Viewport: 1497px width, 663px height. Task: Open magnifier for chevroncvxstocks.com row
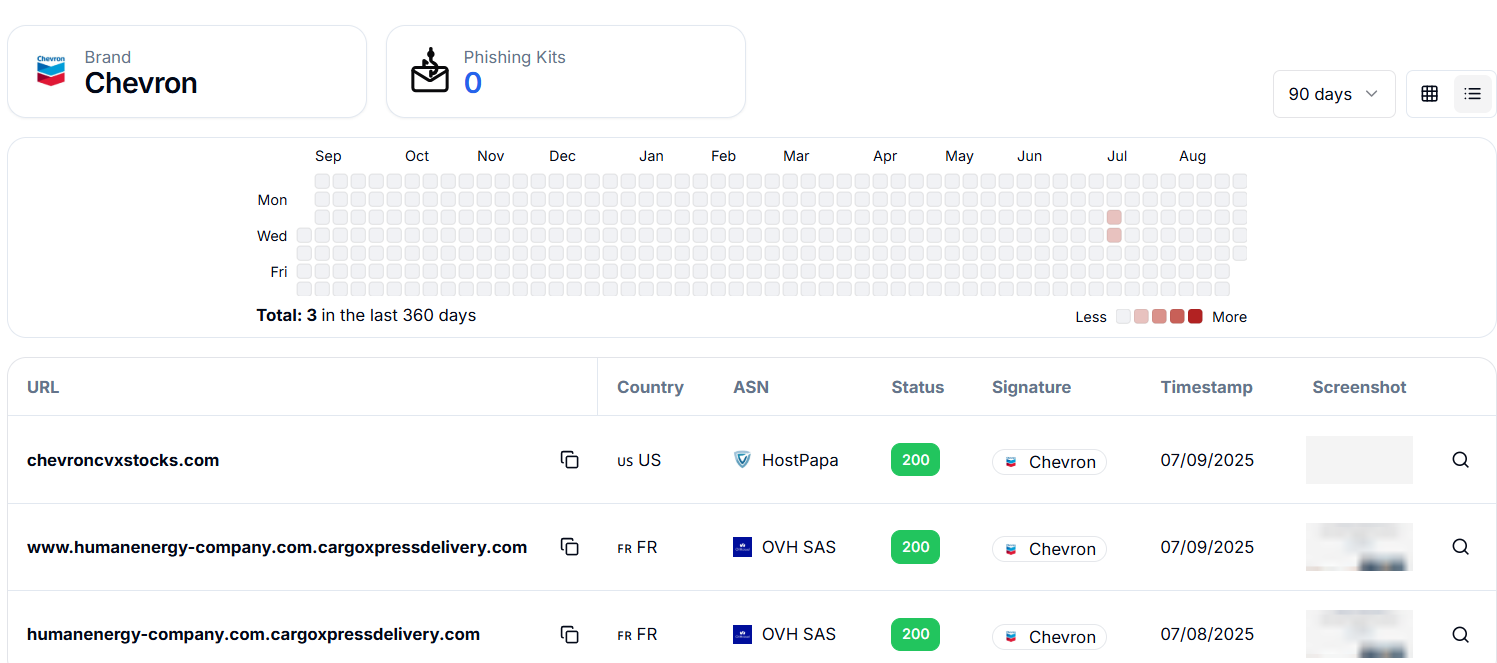point(1460,460)
